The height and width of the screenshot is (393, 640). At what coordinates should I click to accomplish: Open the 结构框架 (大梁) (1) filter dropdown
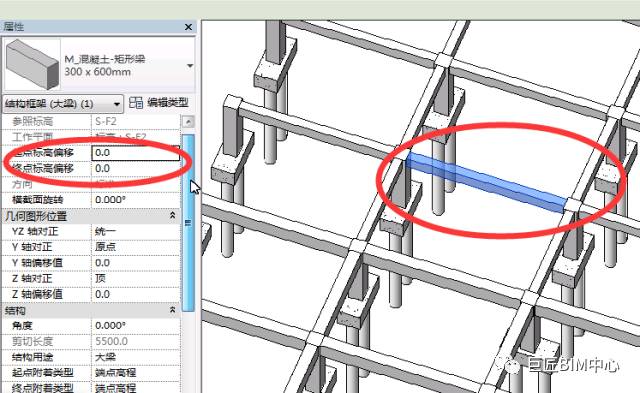pos(63,104)
